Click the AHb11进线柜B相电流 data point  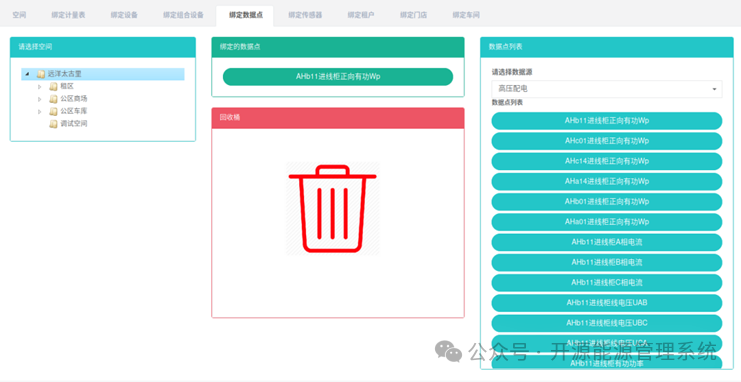pyautogui.click(x=607, y=262)
